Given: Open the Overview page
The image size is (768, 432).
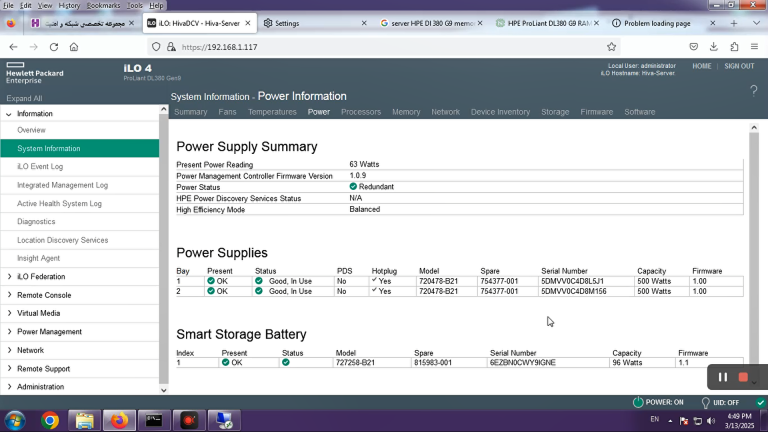Looking at the screenshot, I should (x=31, y=130).
